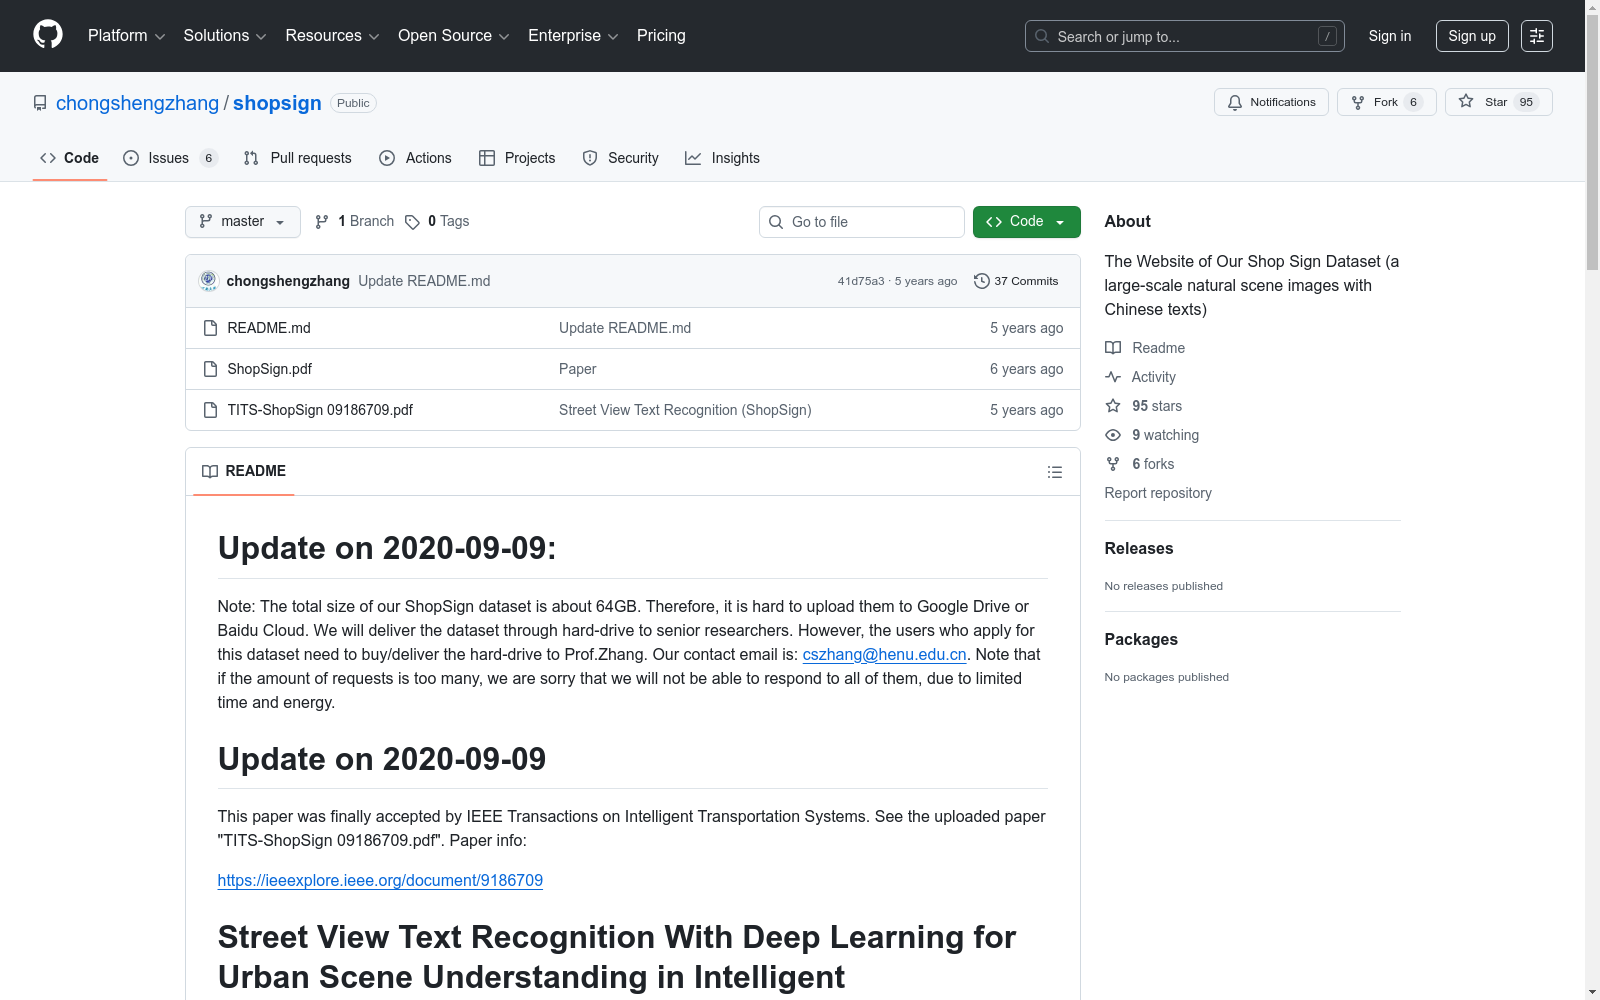Expand the Platform menu
This screenshot has width=1600, height=1000.
[x=127, y=36]
